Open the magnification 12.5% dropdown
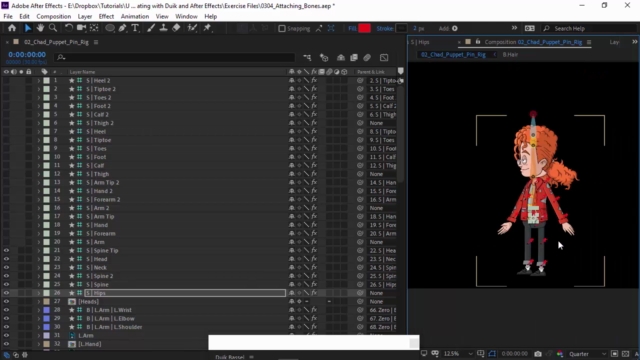640x360 pixels. click(x=458, y=354)
